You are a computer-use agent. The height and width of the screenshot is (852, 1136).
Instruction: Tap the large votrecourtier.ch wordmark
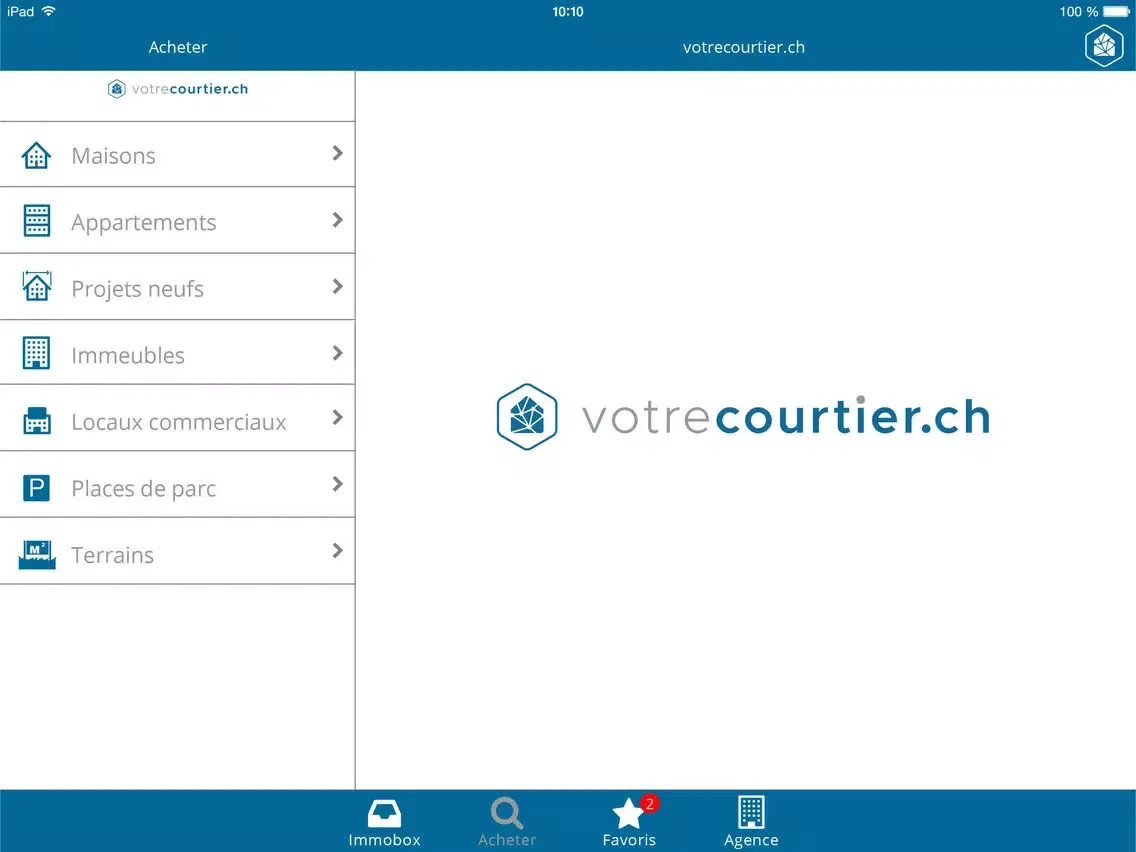coord(786,417)
